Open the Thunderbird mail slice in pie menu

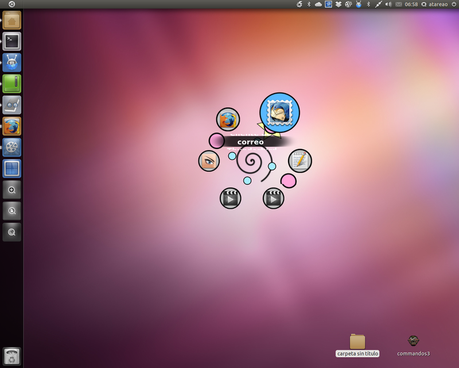280,112
